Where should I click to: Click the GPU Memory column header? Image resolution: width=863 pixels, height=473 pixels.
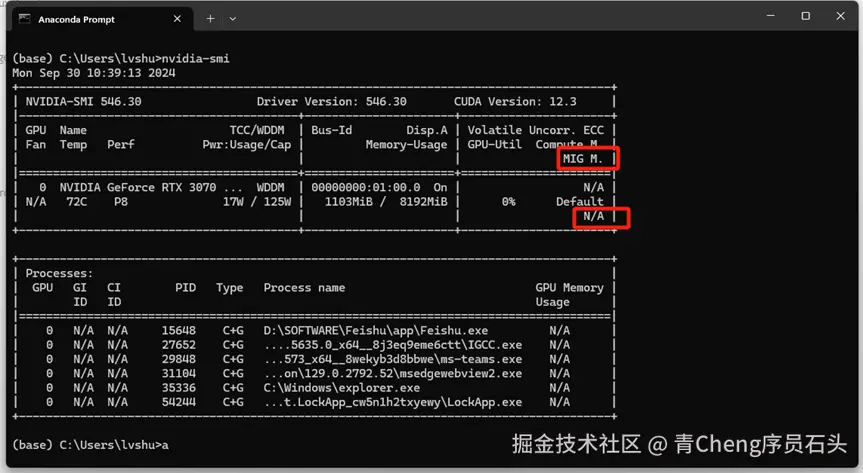570,287
